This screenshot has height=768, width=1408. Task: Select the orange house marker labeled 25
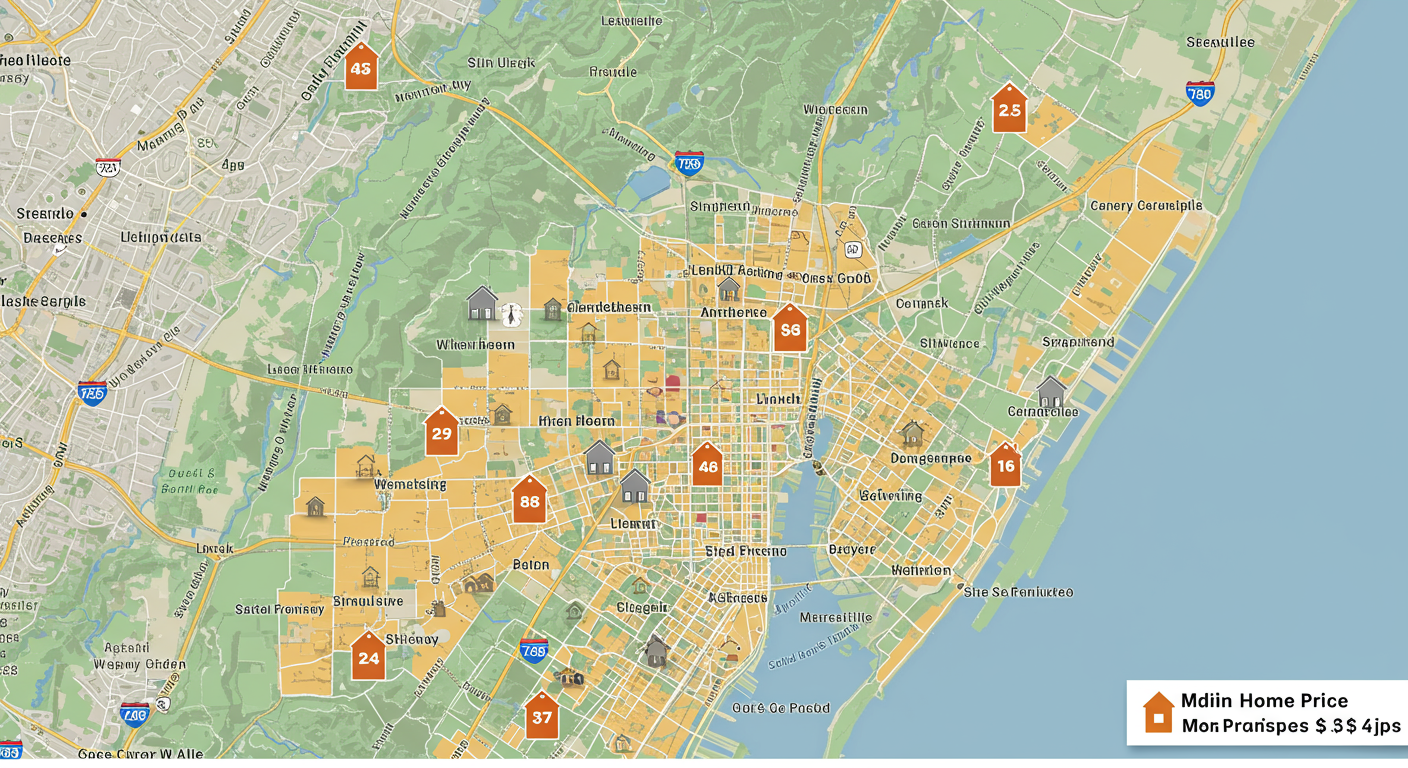[1009, 109]
